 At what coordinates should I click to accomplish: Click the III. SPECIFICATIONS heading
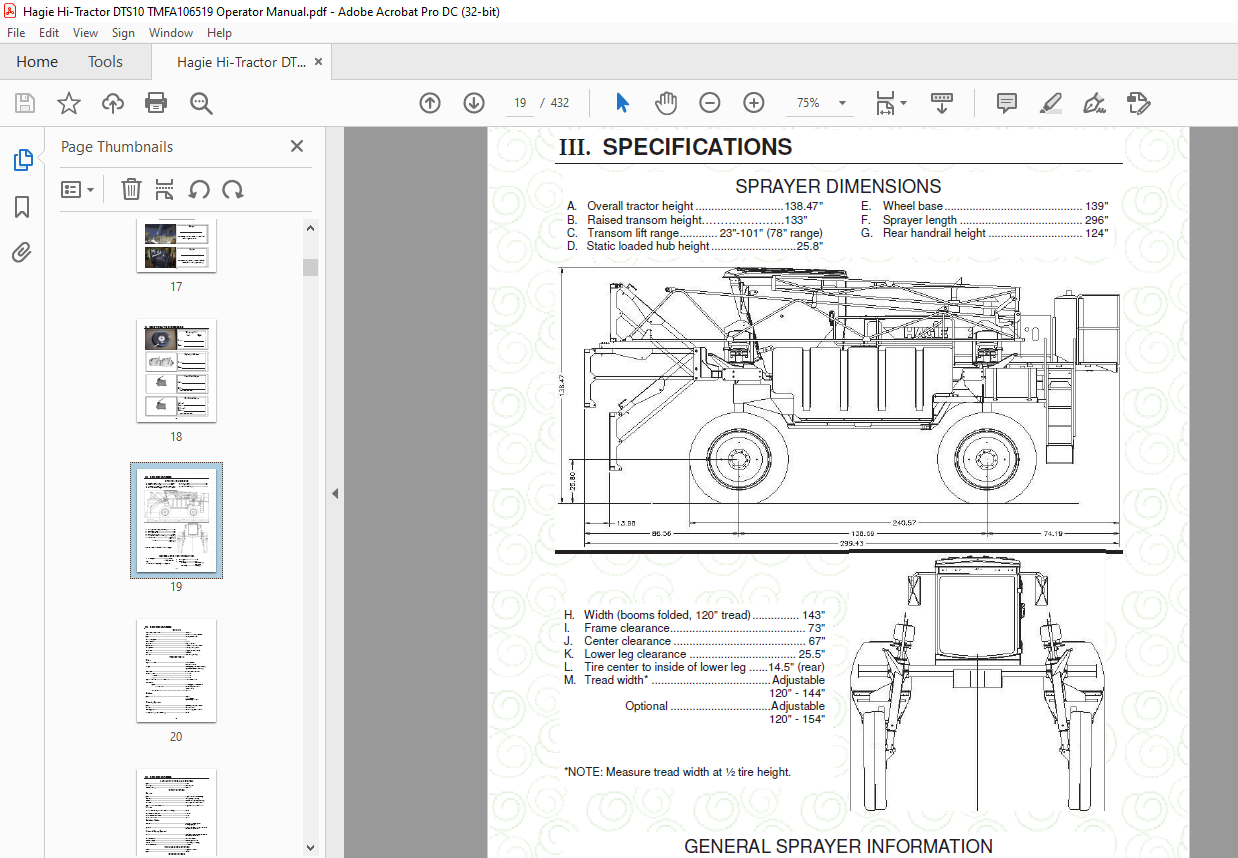point(675,147)
